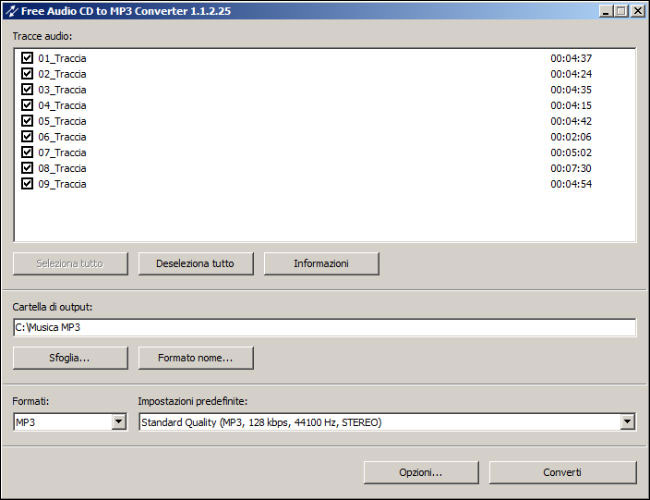Open the Opzioni settings button
This screenshot has height=500, width=650.
[421, 472]
